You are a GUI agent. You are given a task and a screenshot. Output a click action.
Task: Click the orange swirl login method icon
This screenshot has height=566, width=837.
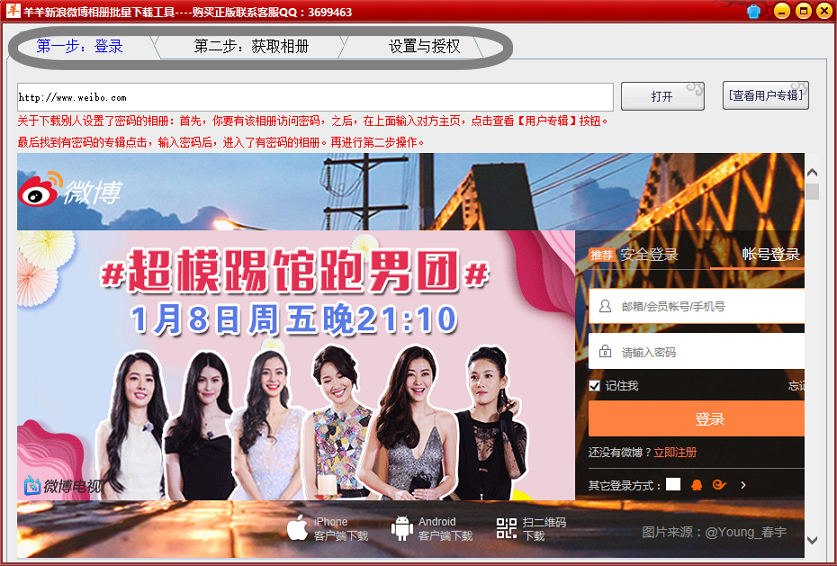click(719, 485)
